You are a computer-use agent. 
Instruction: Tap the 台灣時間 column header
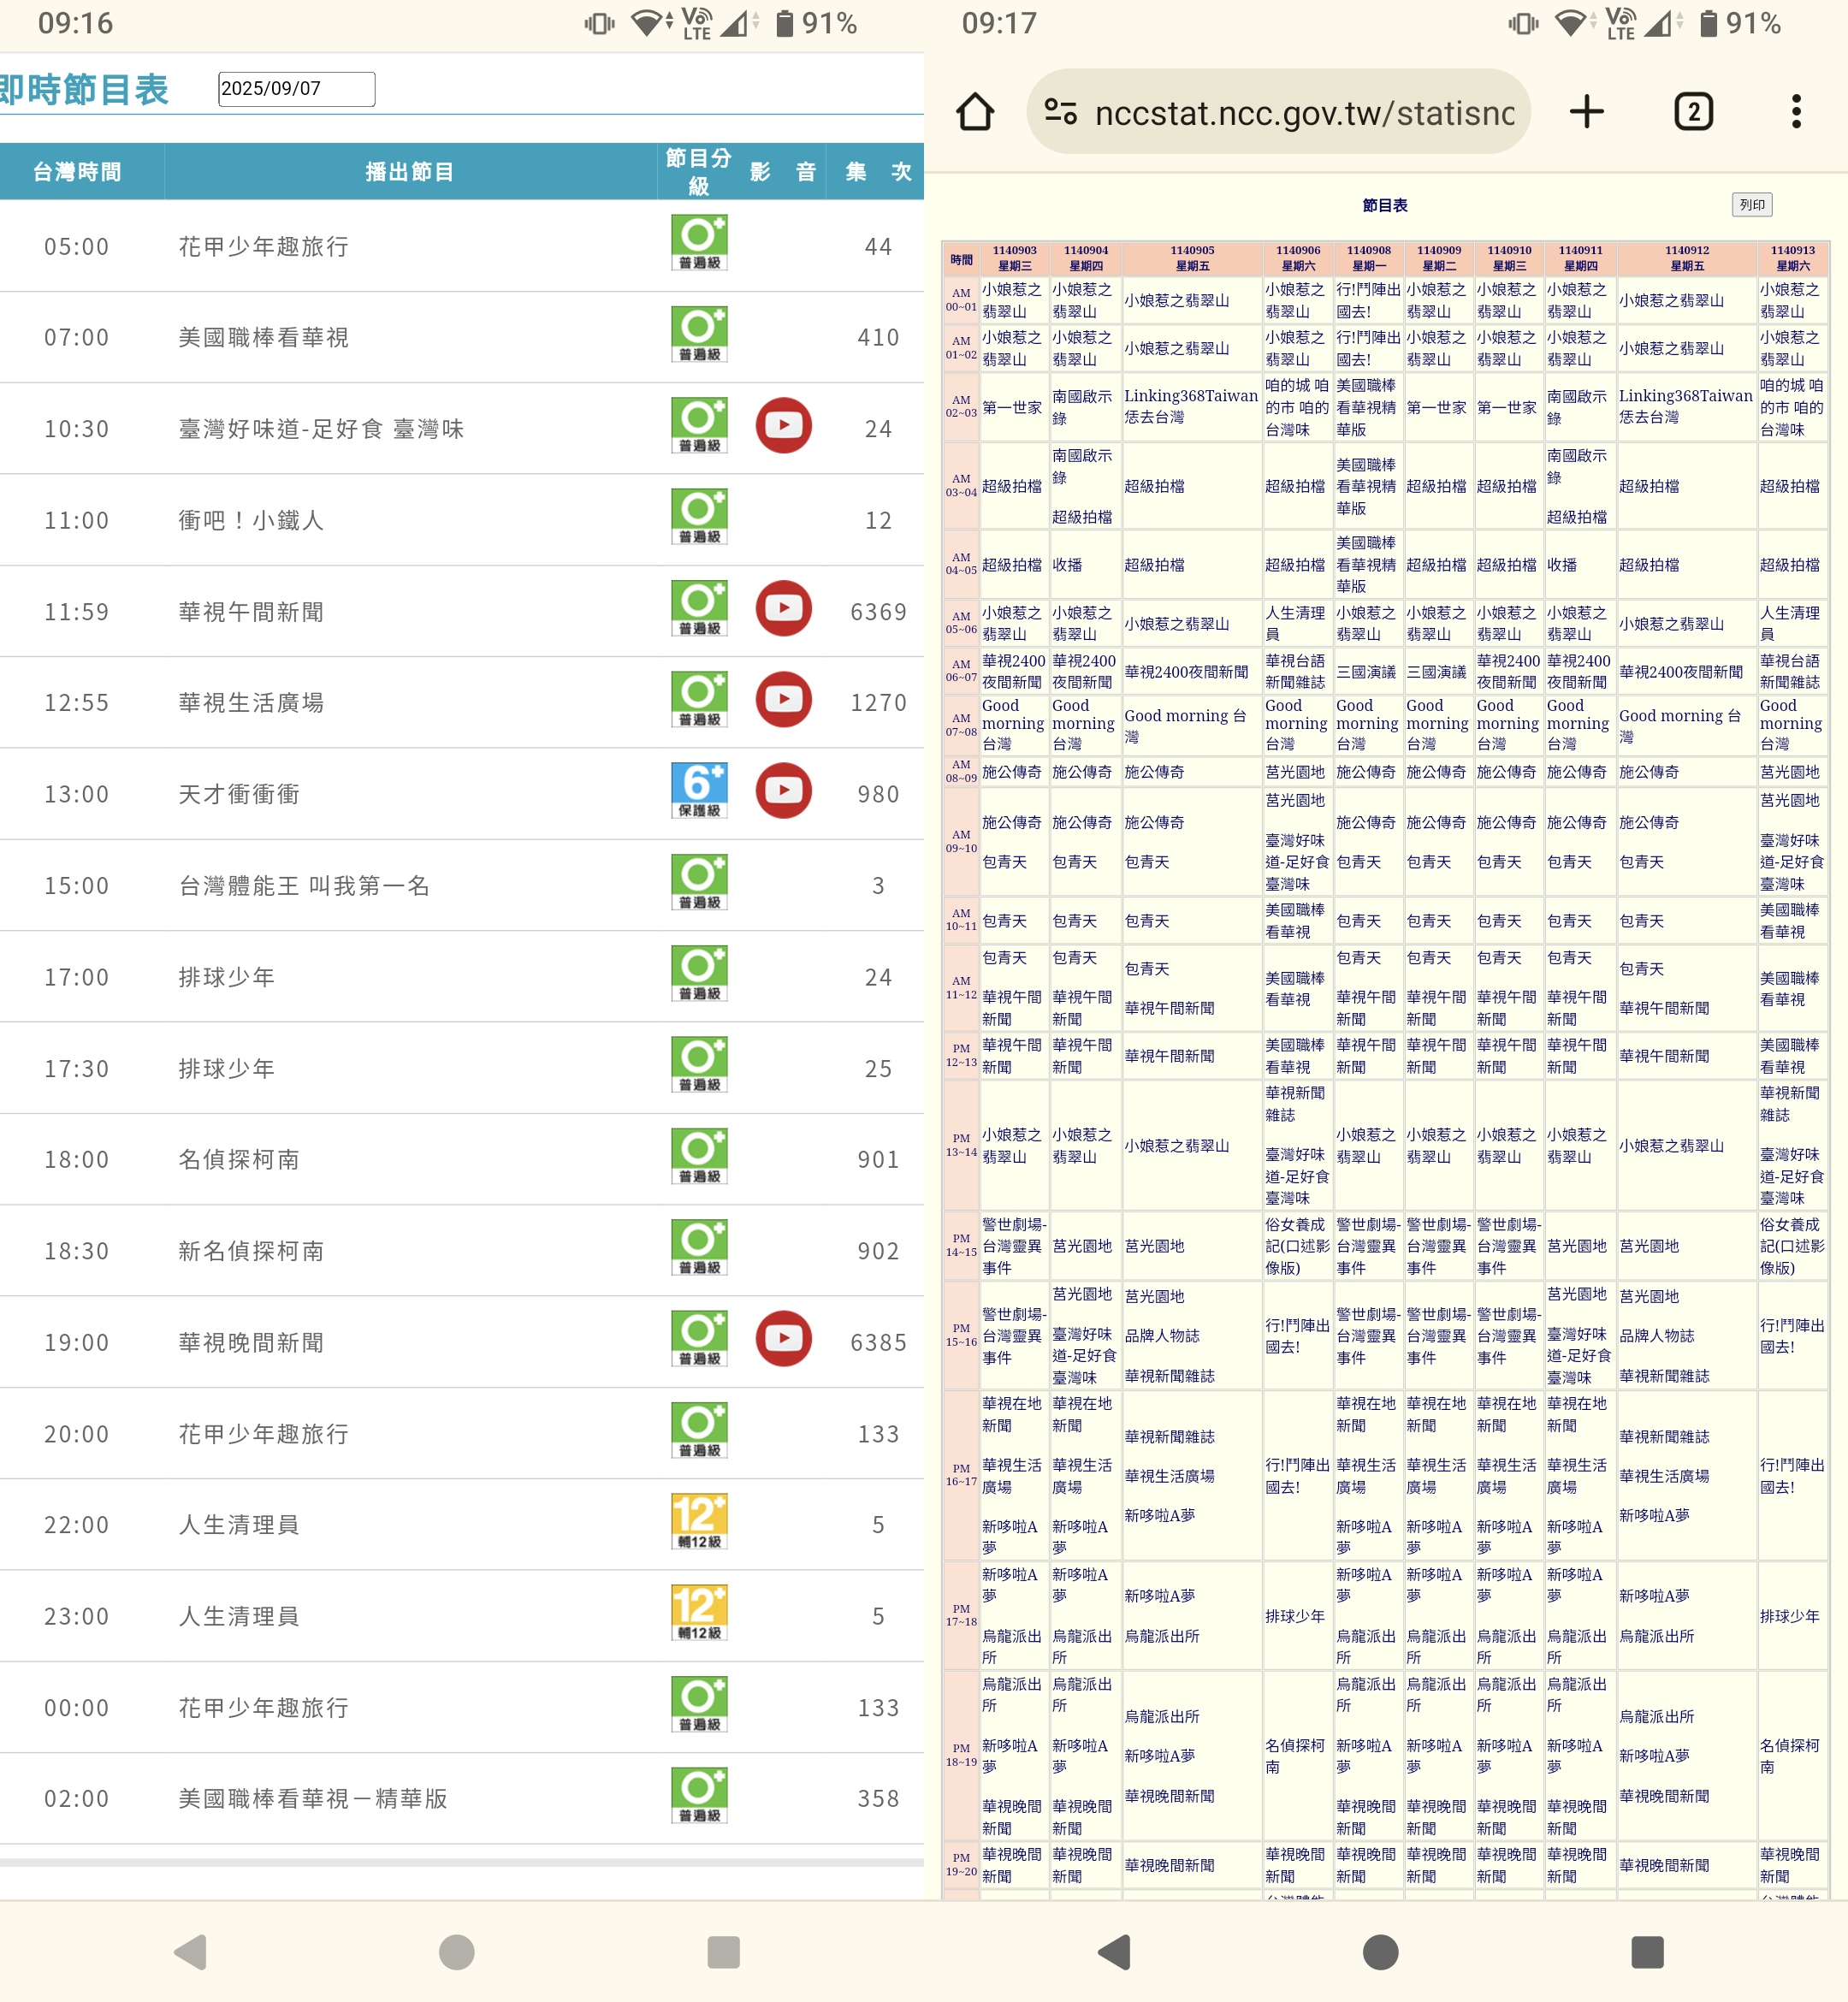click(78, 172)
